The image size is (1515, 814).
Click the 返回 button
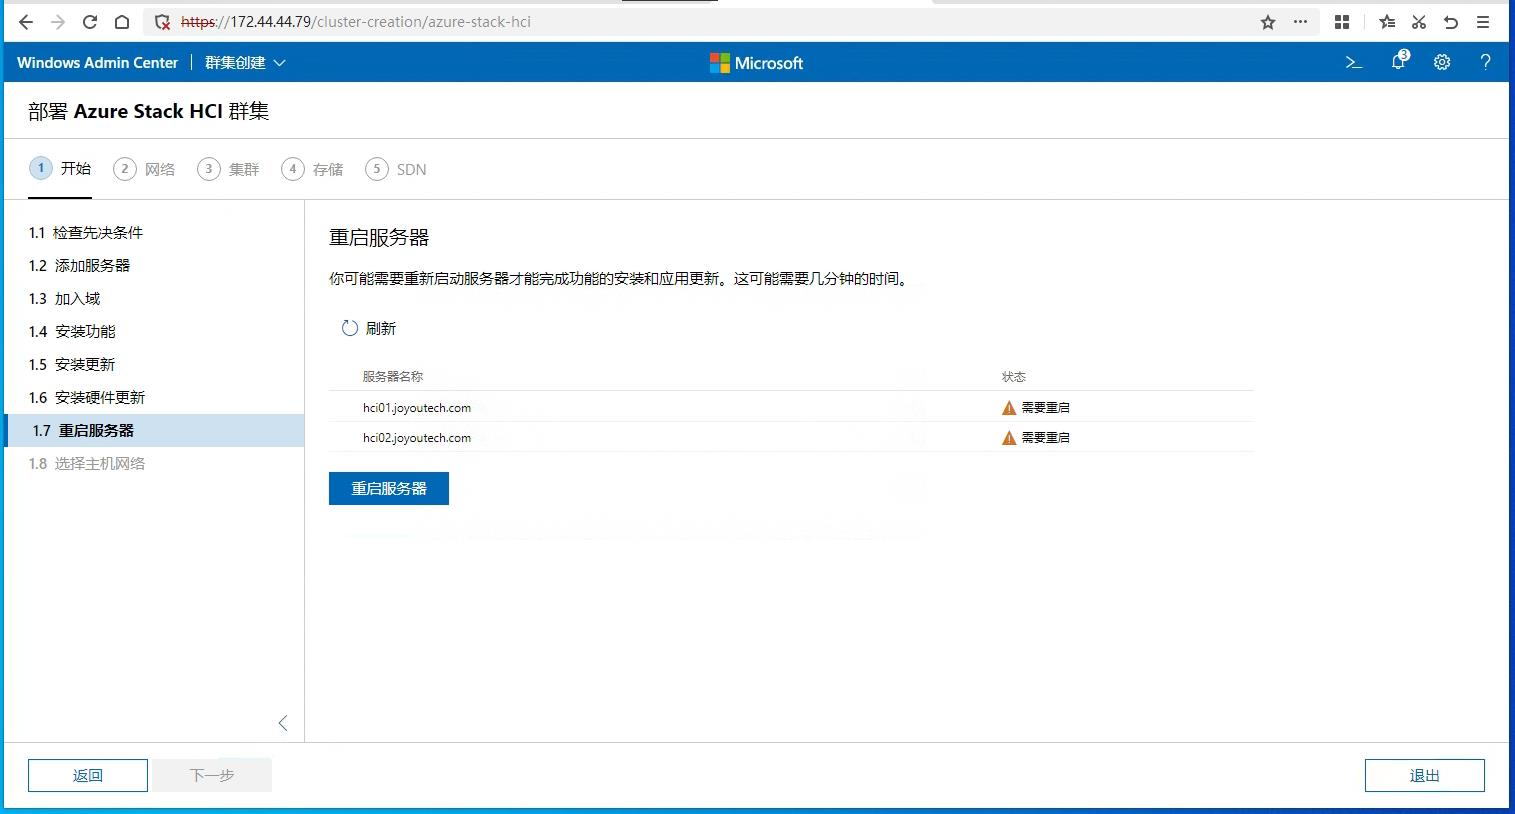(x=88, y=775)
